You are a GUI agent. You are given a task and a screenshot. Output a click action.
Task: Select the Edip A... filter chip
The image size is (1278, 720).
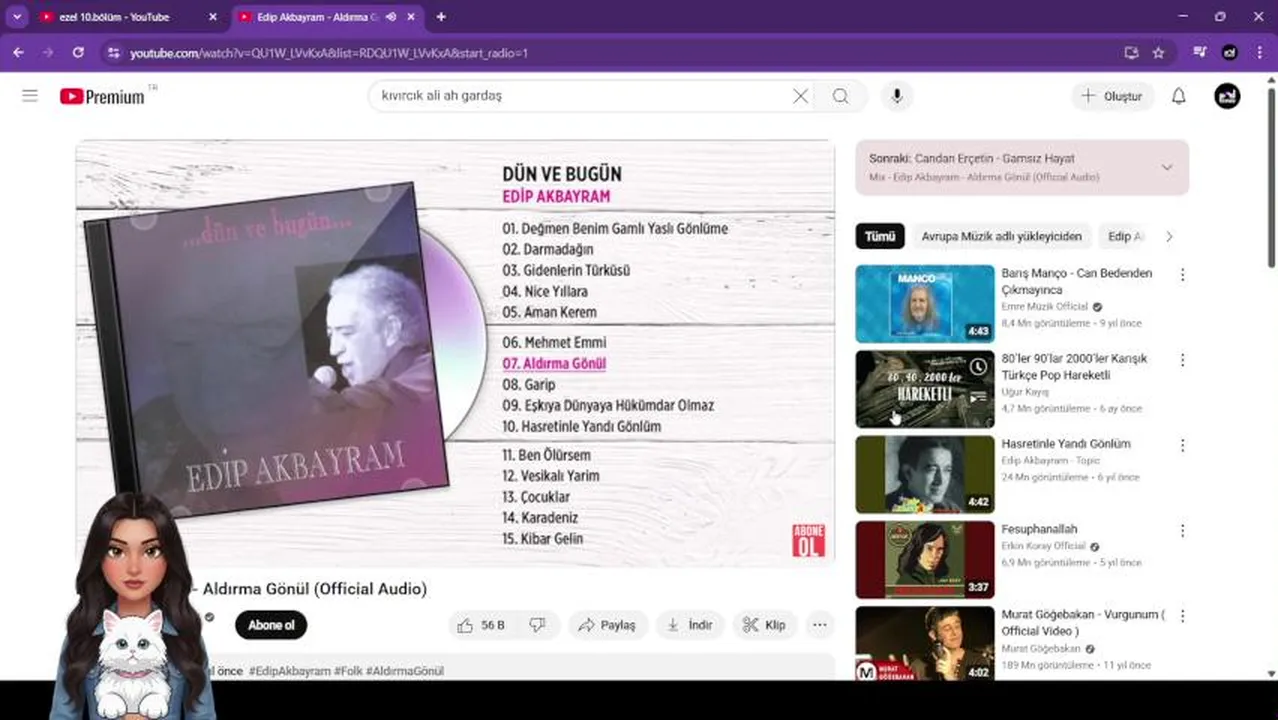[1125, 237]
